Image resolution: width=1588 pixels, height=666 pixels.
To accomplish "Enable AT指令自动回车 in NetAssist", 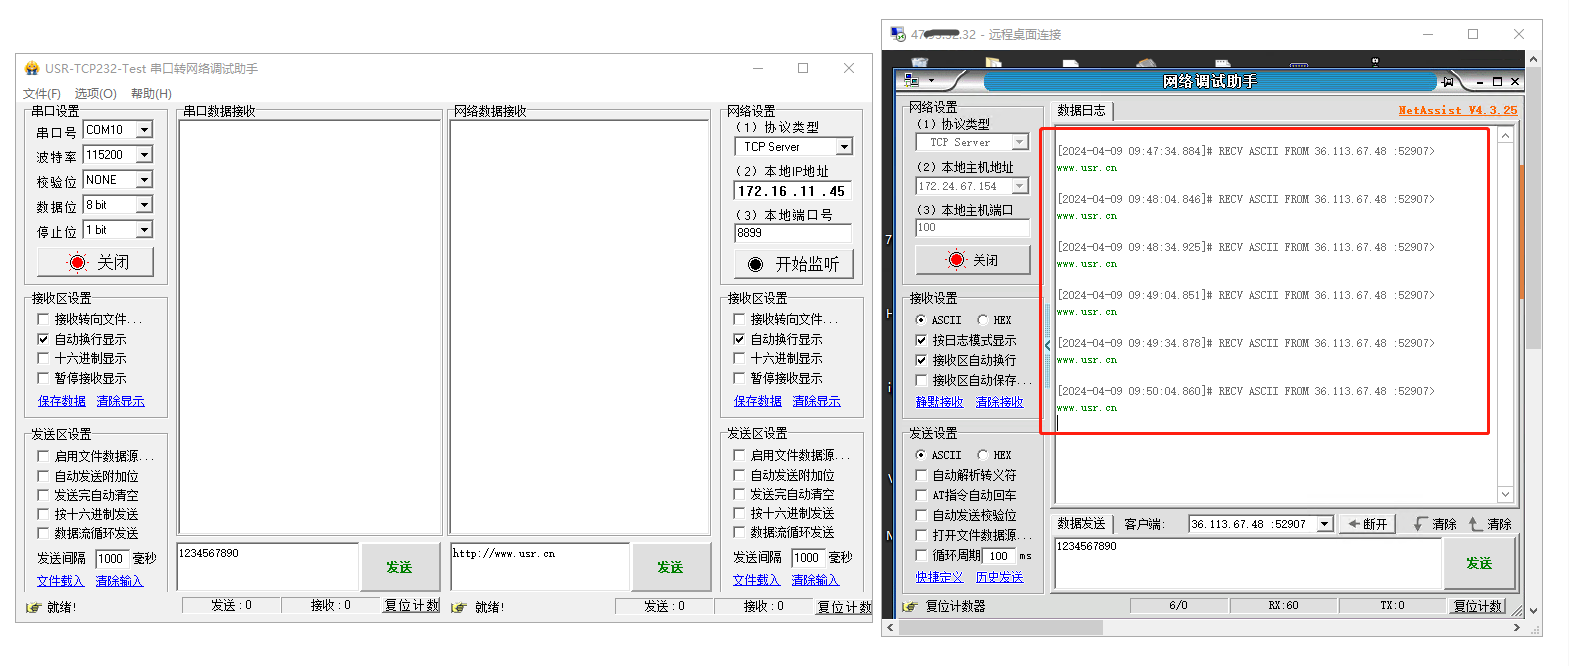I will pyautogui.click(x=921, y=495).
